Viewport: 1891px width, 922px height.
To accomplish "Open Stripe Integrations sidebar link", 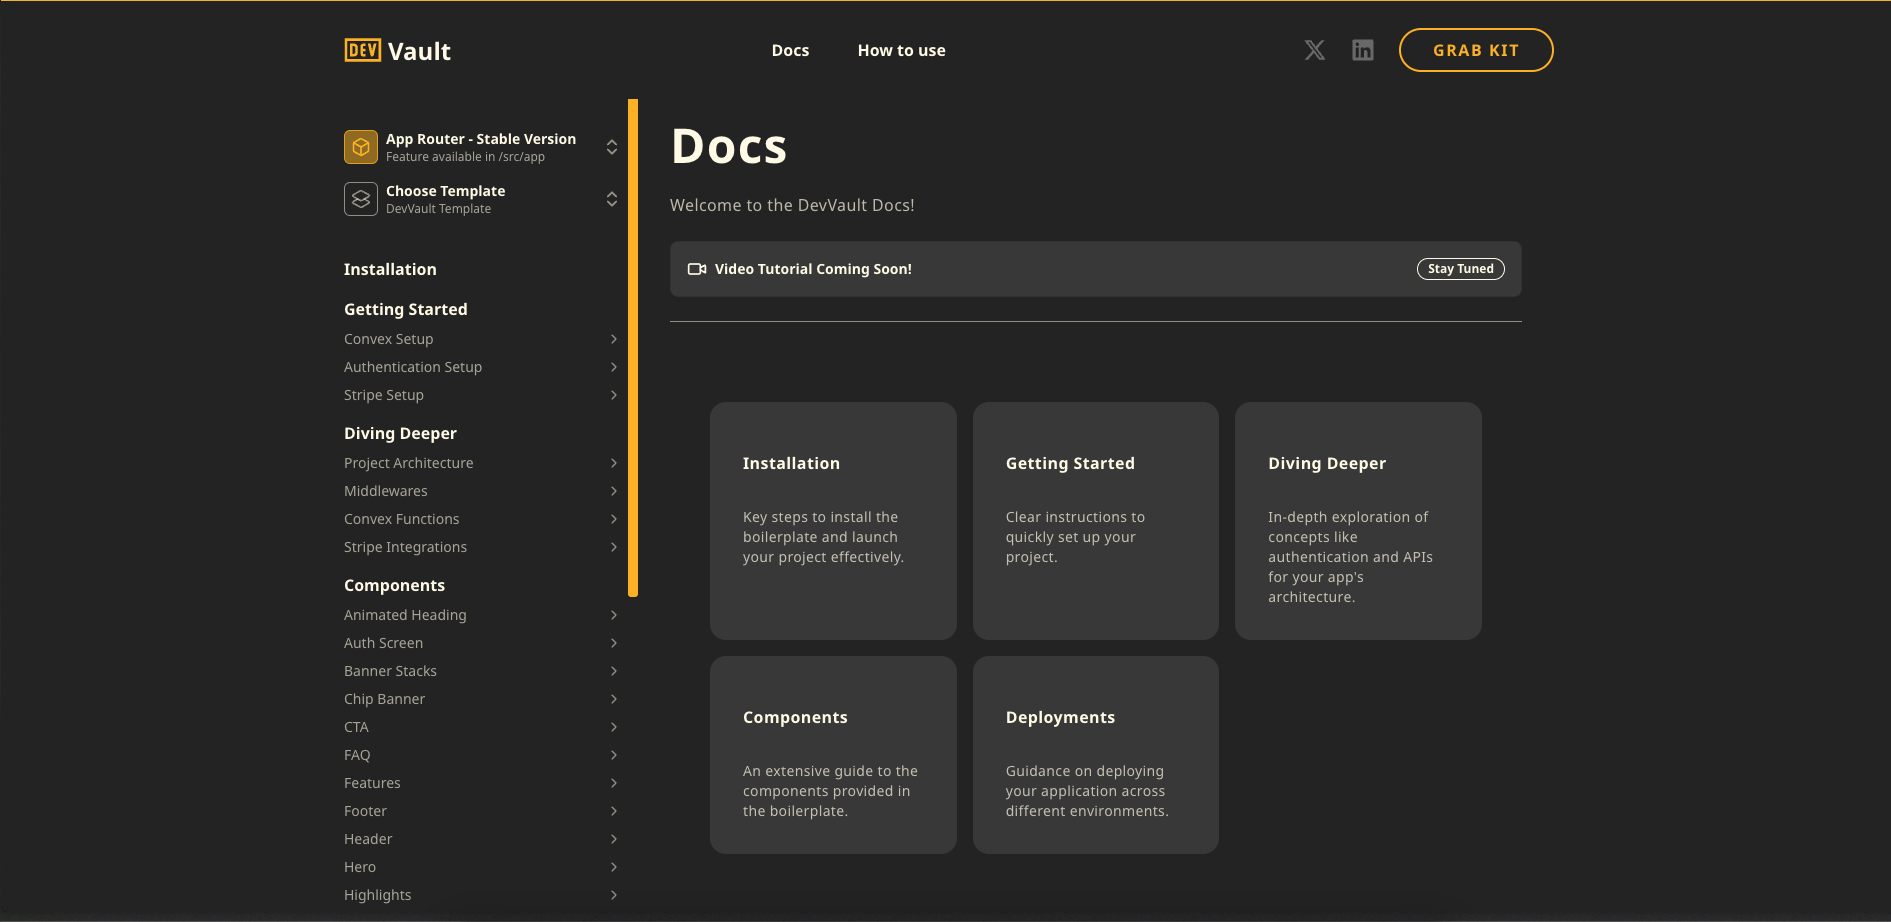I will pyautogui.click(x=406, y=547).
